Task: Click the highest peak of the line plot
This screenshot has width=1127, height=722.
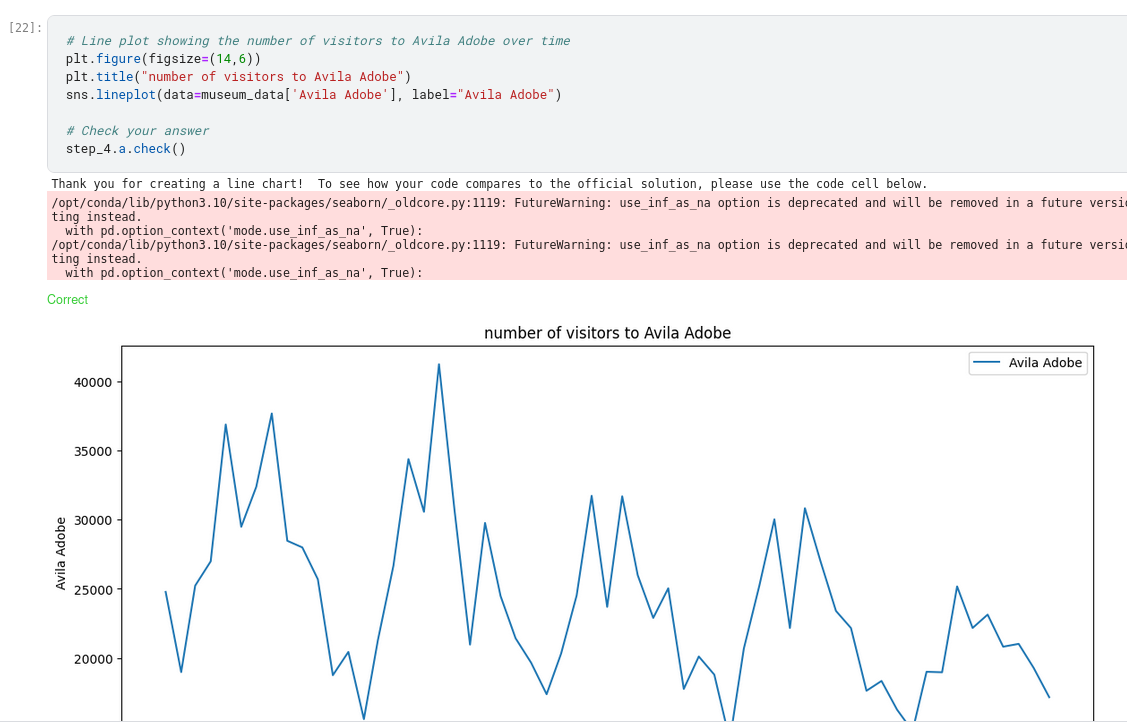Action: pyautogui.click(x=439, y=365)
